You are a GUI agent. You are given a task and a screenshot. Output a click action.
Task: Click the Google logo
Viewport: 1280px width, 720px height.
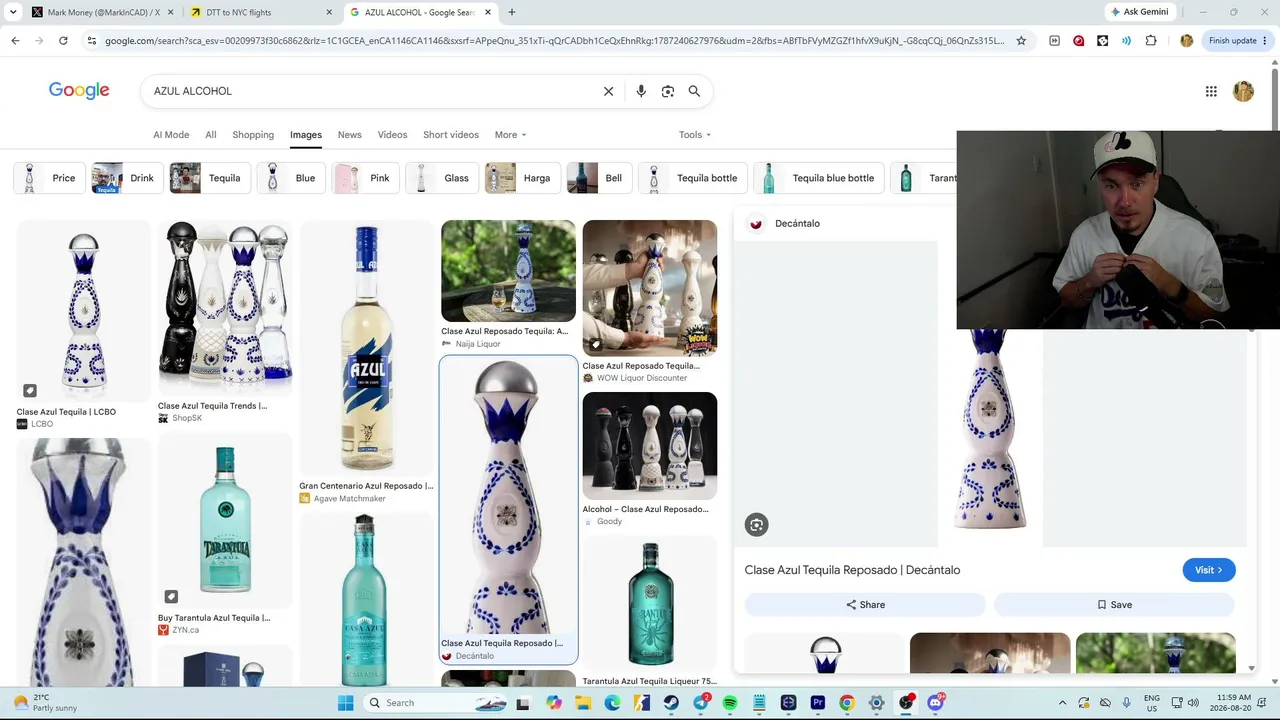coord(79,91)
